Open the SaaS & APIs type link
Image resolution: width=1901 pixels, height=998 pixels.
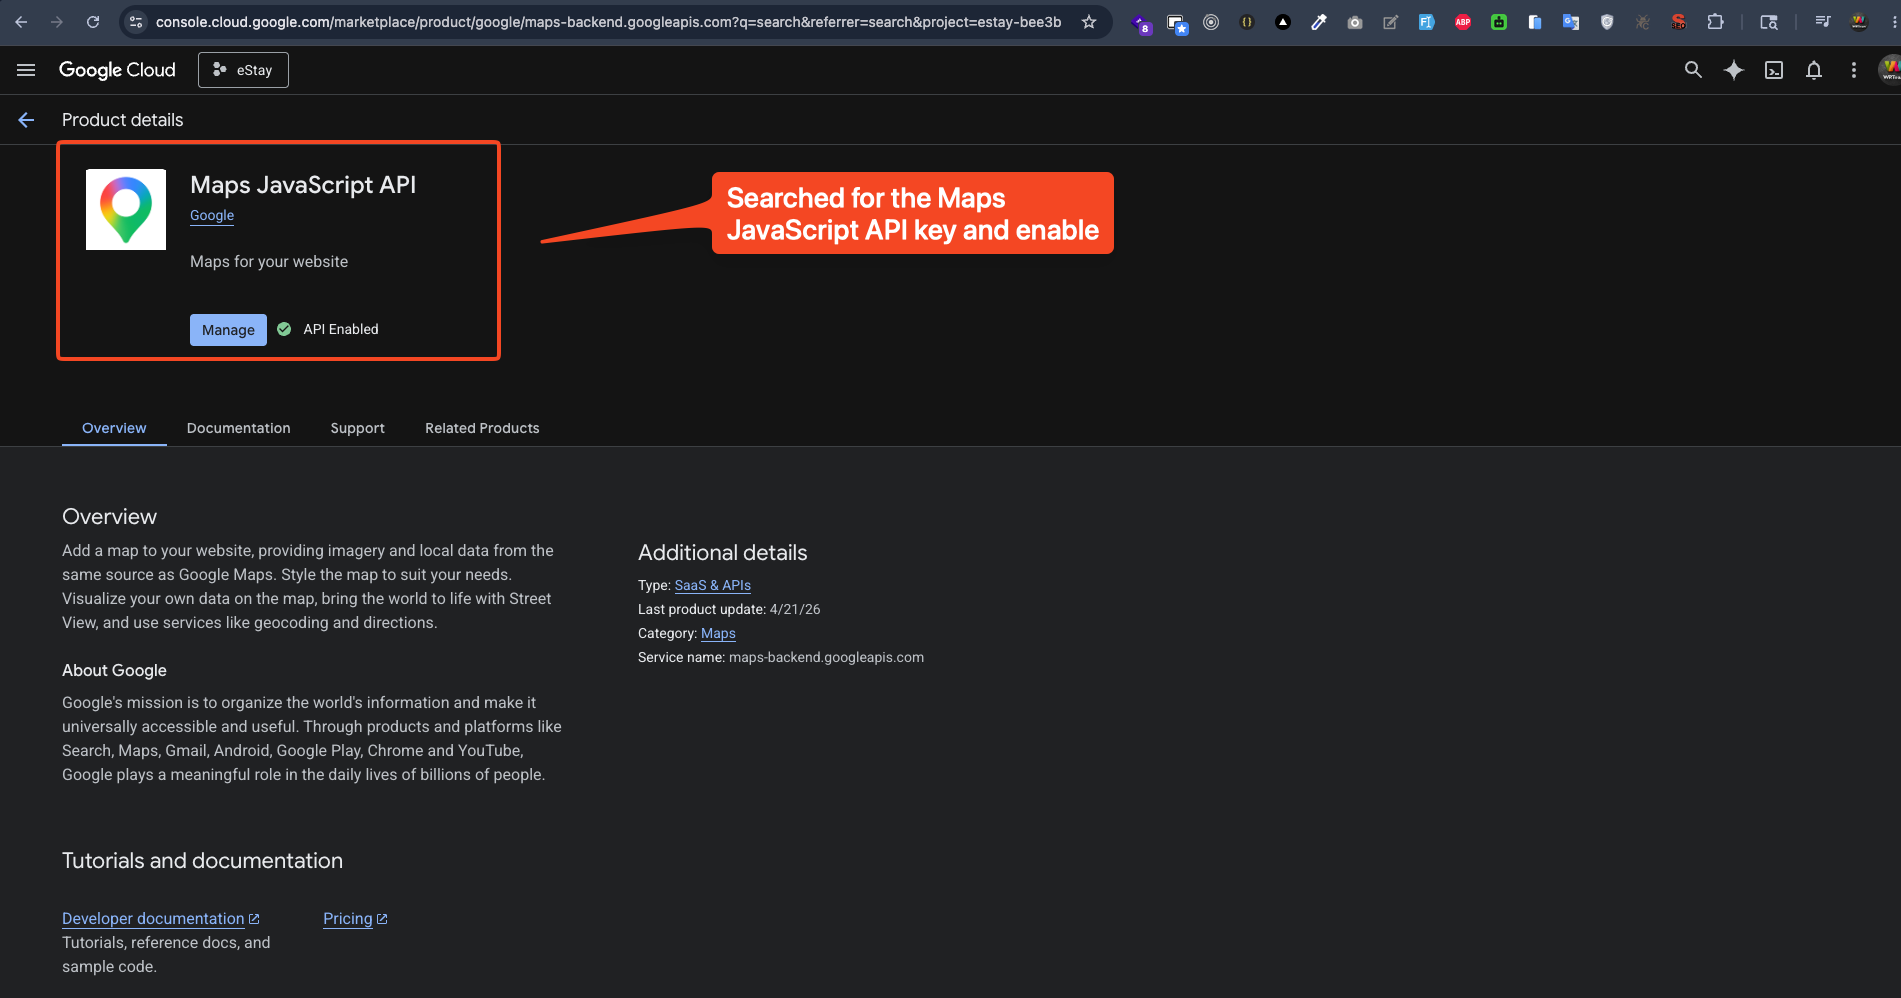click(x=713, y=585)
